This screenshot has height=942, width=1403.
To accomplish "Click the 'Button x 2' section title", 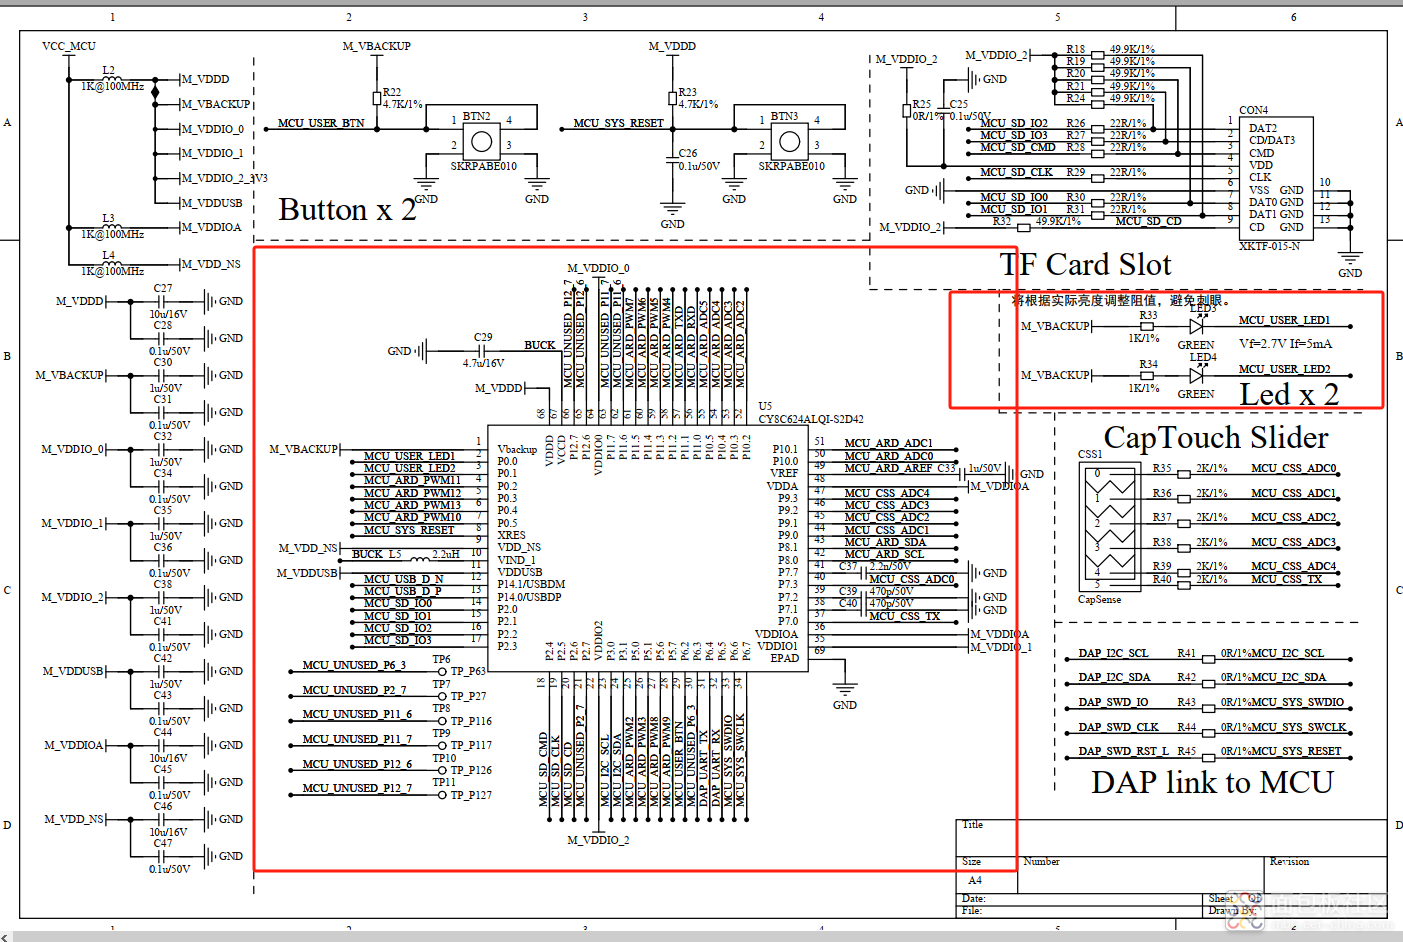I will [x=347, y=210].
